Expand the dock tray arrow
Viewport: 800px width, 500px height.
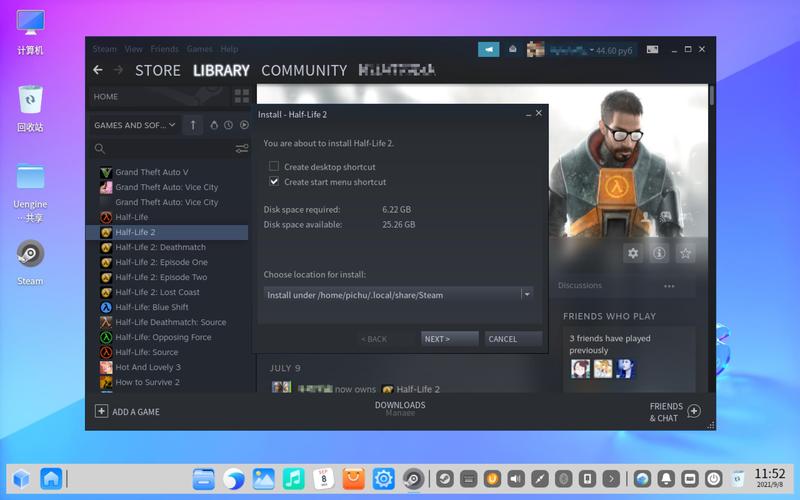pyautogui.click(x=611, y=479)
